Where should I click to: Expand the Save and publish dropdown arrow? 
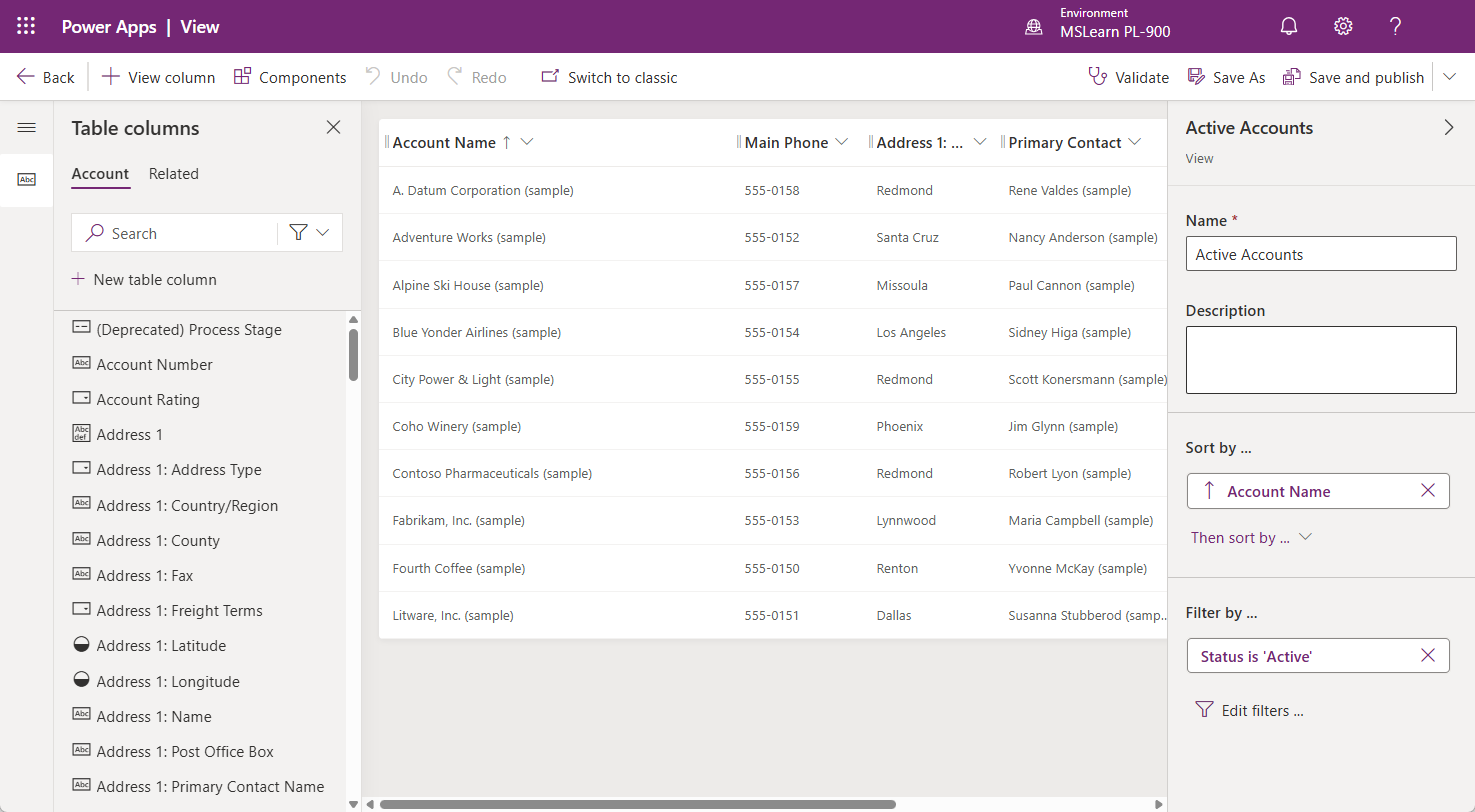coord(1449,77)
